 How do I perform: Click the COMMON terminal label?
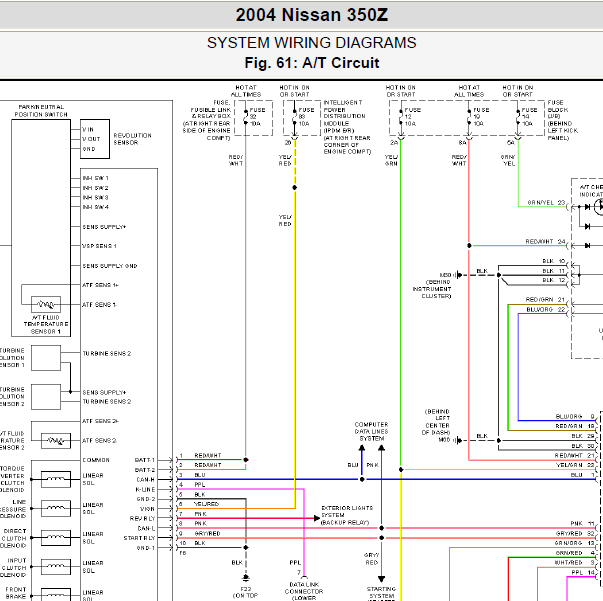[96, 460]
